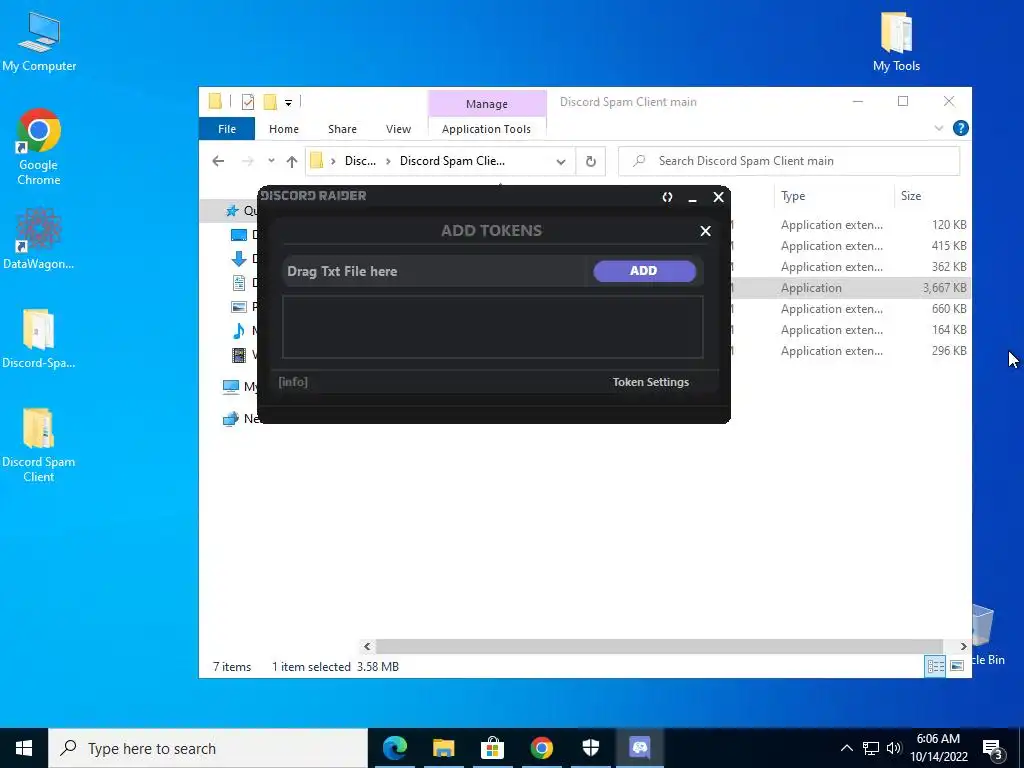Select the Discord-Spa... desktop folder
This screenshot has height=768, width=1024.
coord(39,338)
